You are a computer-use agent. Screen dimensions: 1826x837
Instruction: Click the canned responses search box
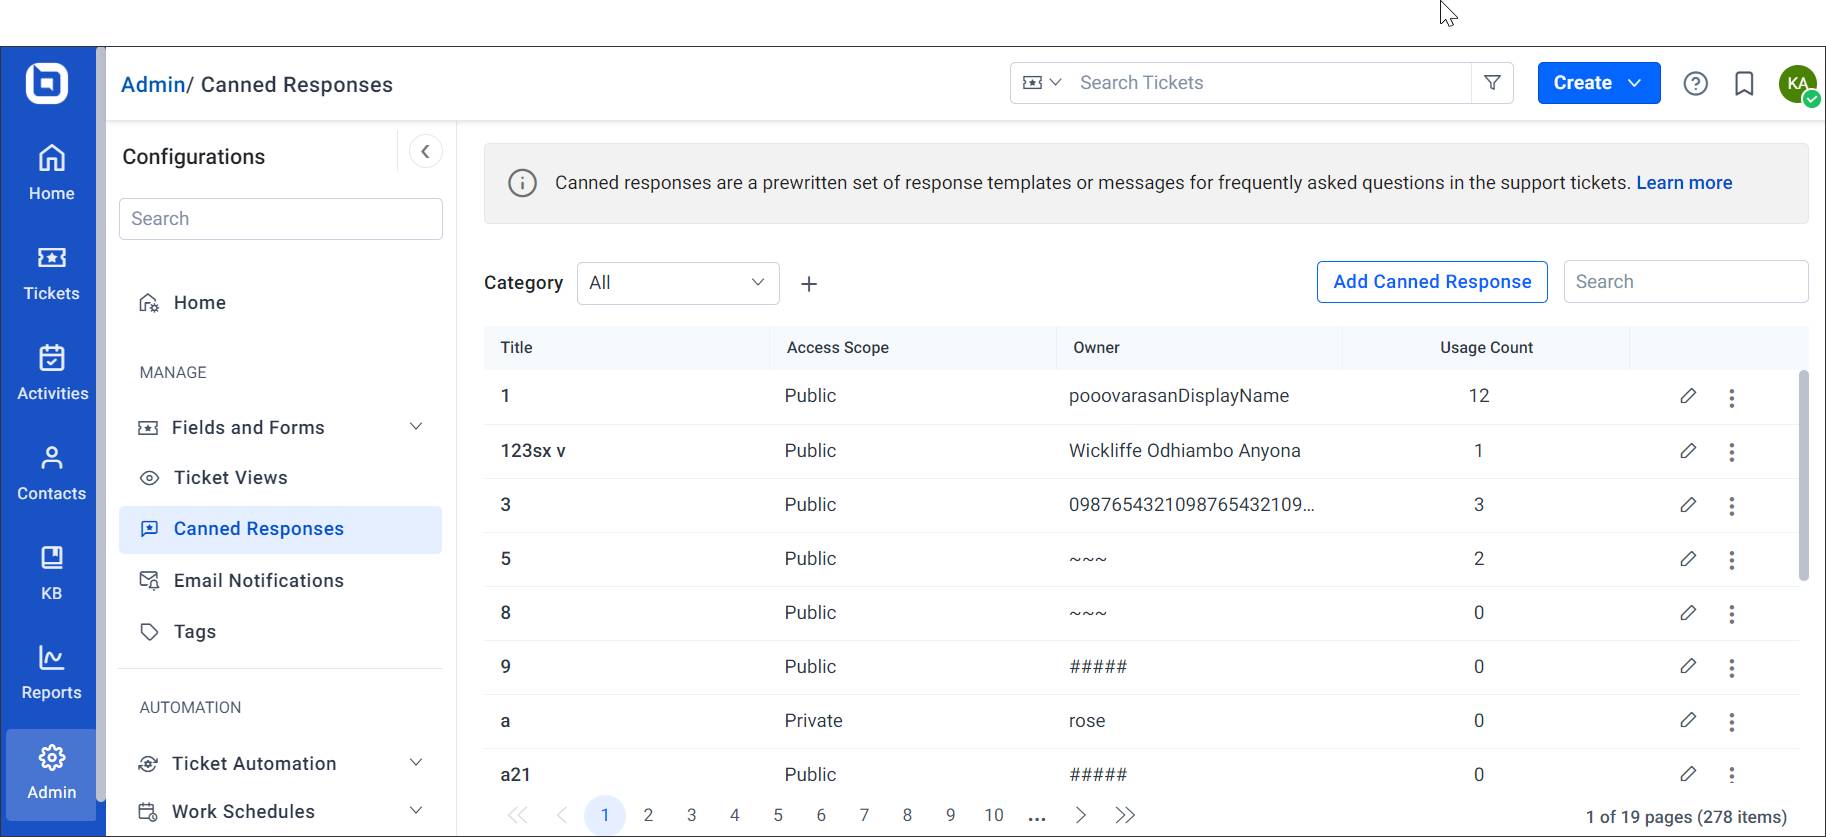(x=1686, y=282)
